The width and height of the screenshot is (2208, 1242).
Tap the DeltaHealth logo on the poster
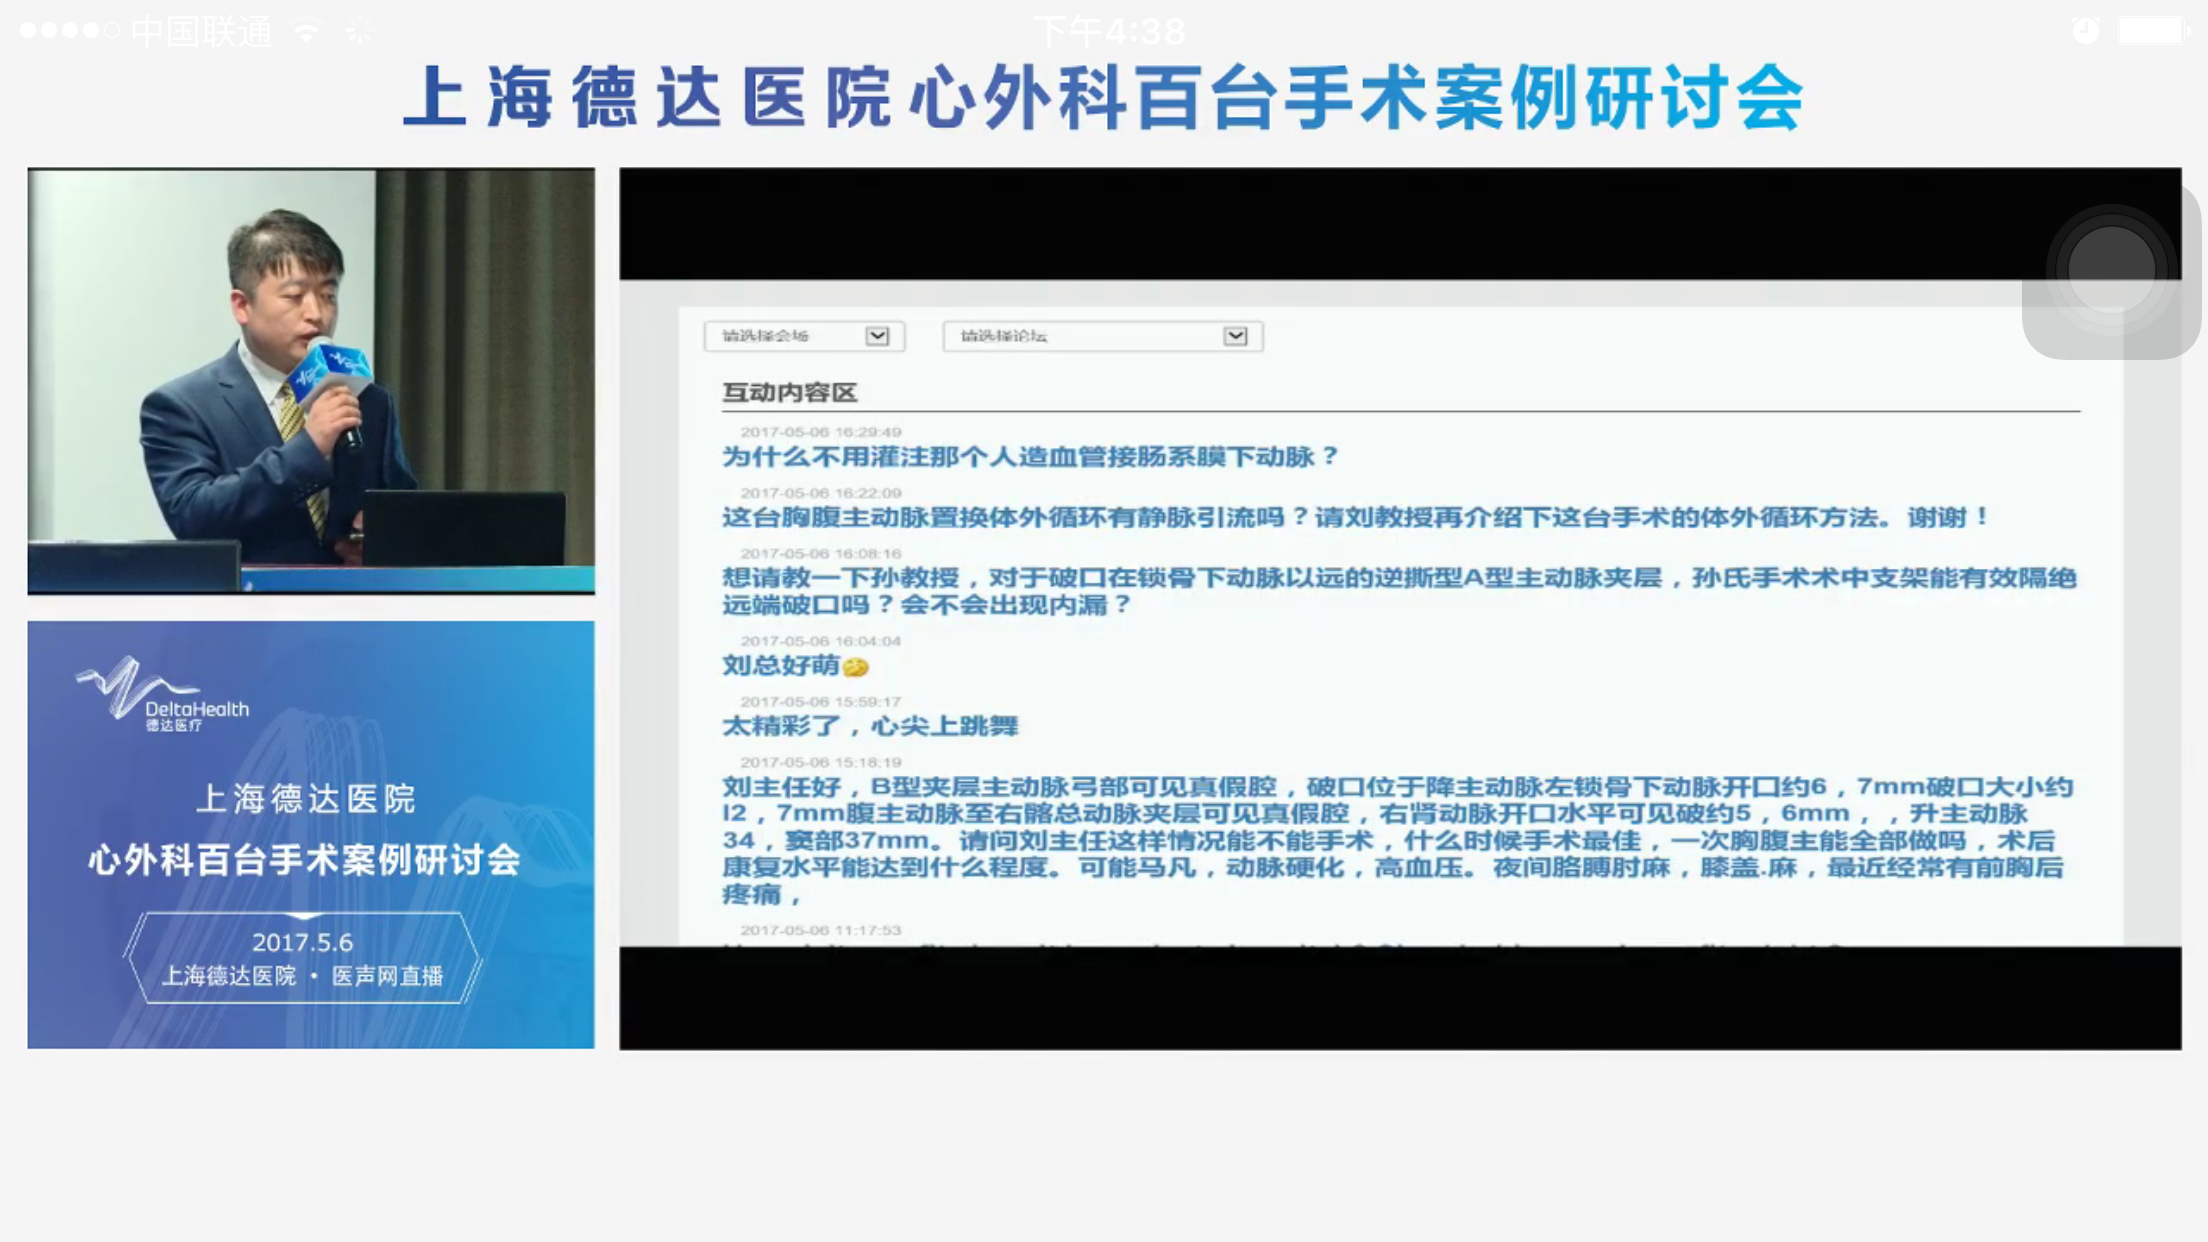point(162,694)
